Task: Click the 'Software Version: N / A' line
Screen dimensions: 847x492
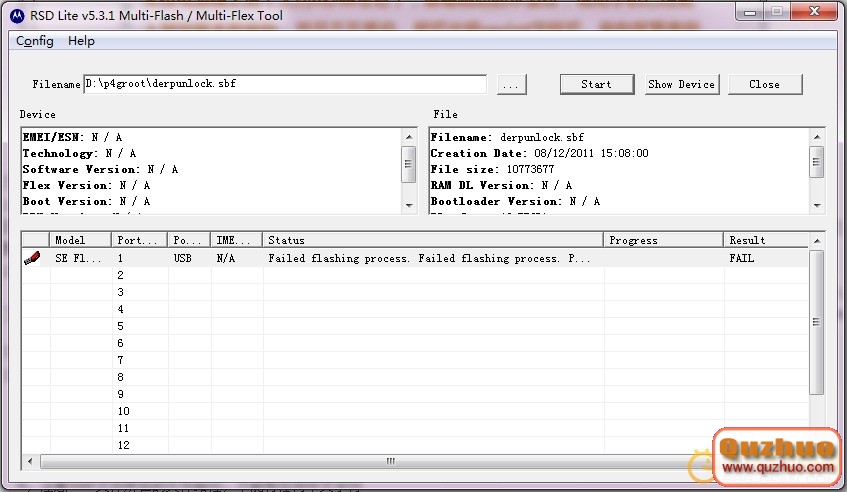Action: [100, 170]
